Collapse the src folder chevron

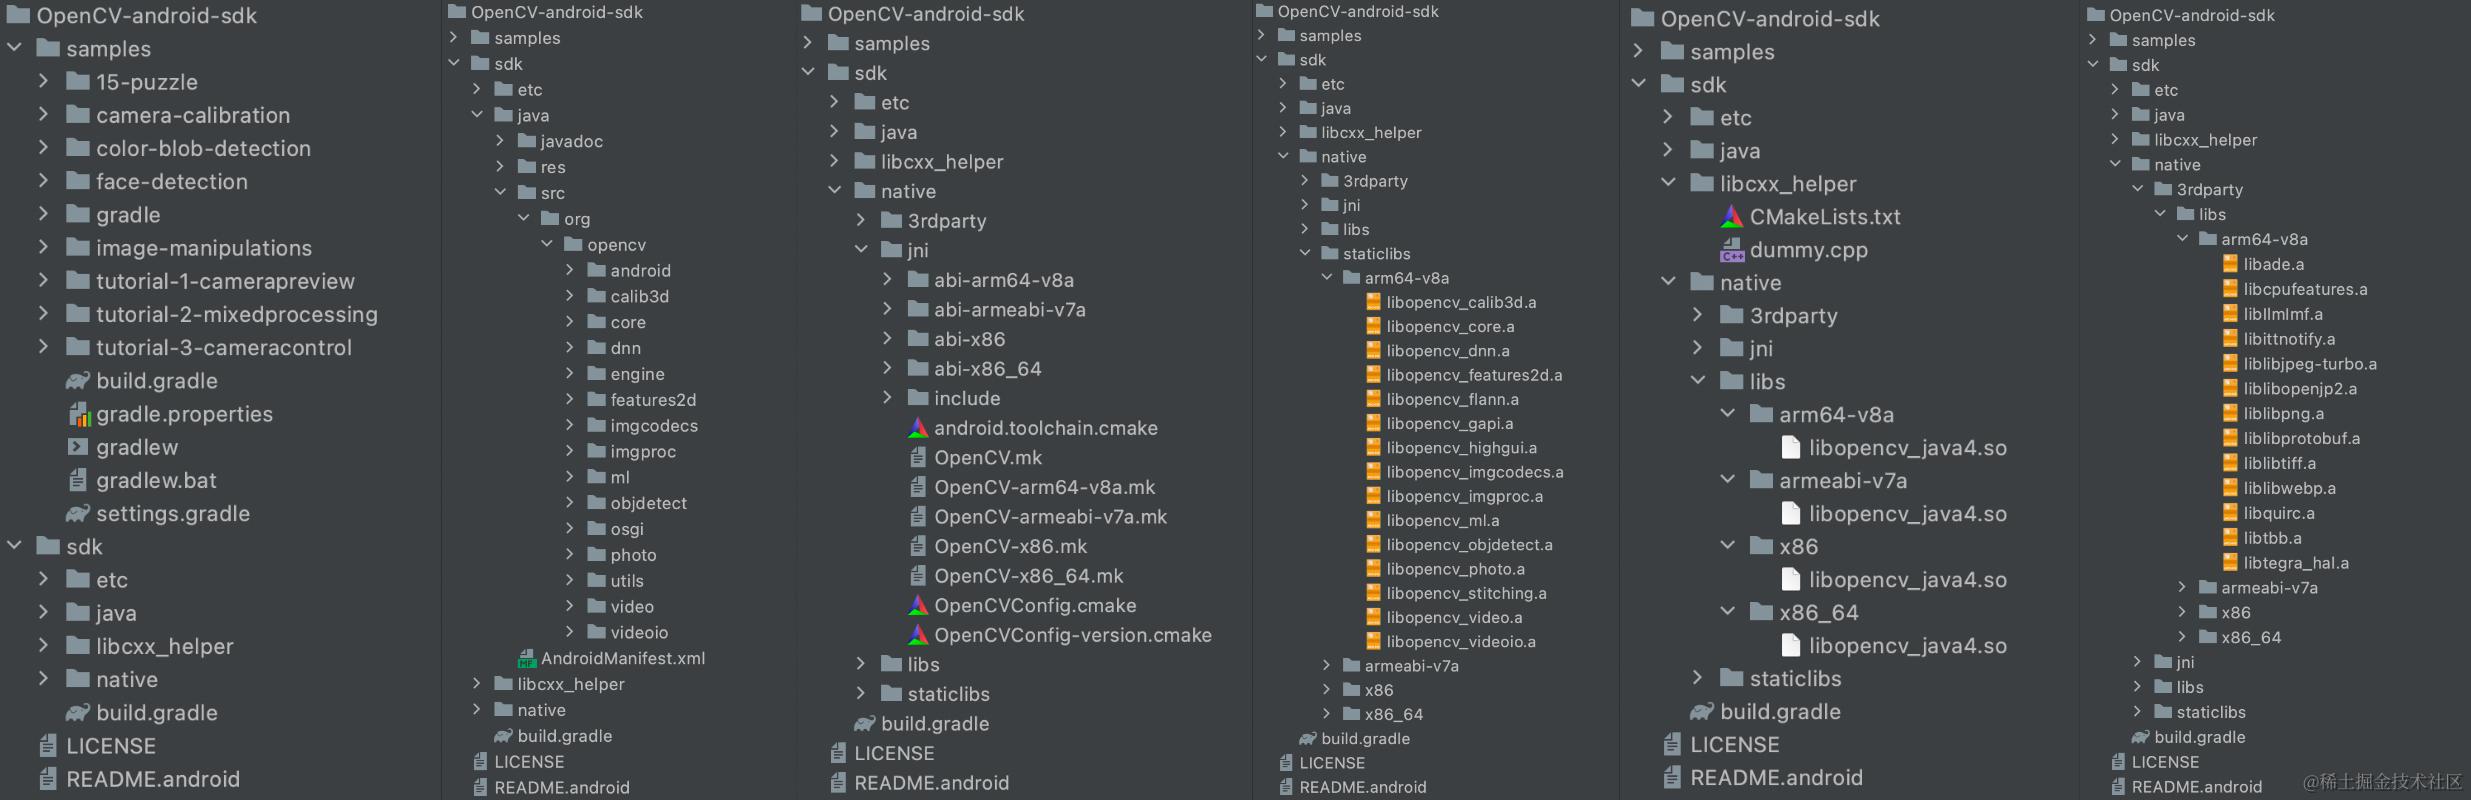(x=500, y=192)
